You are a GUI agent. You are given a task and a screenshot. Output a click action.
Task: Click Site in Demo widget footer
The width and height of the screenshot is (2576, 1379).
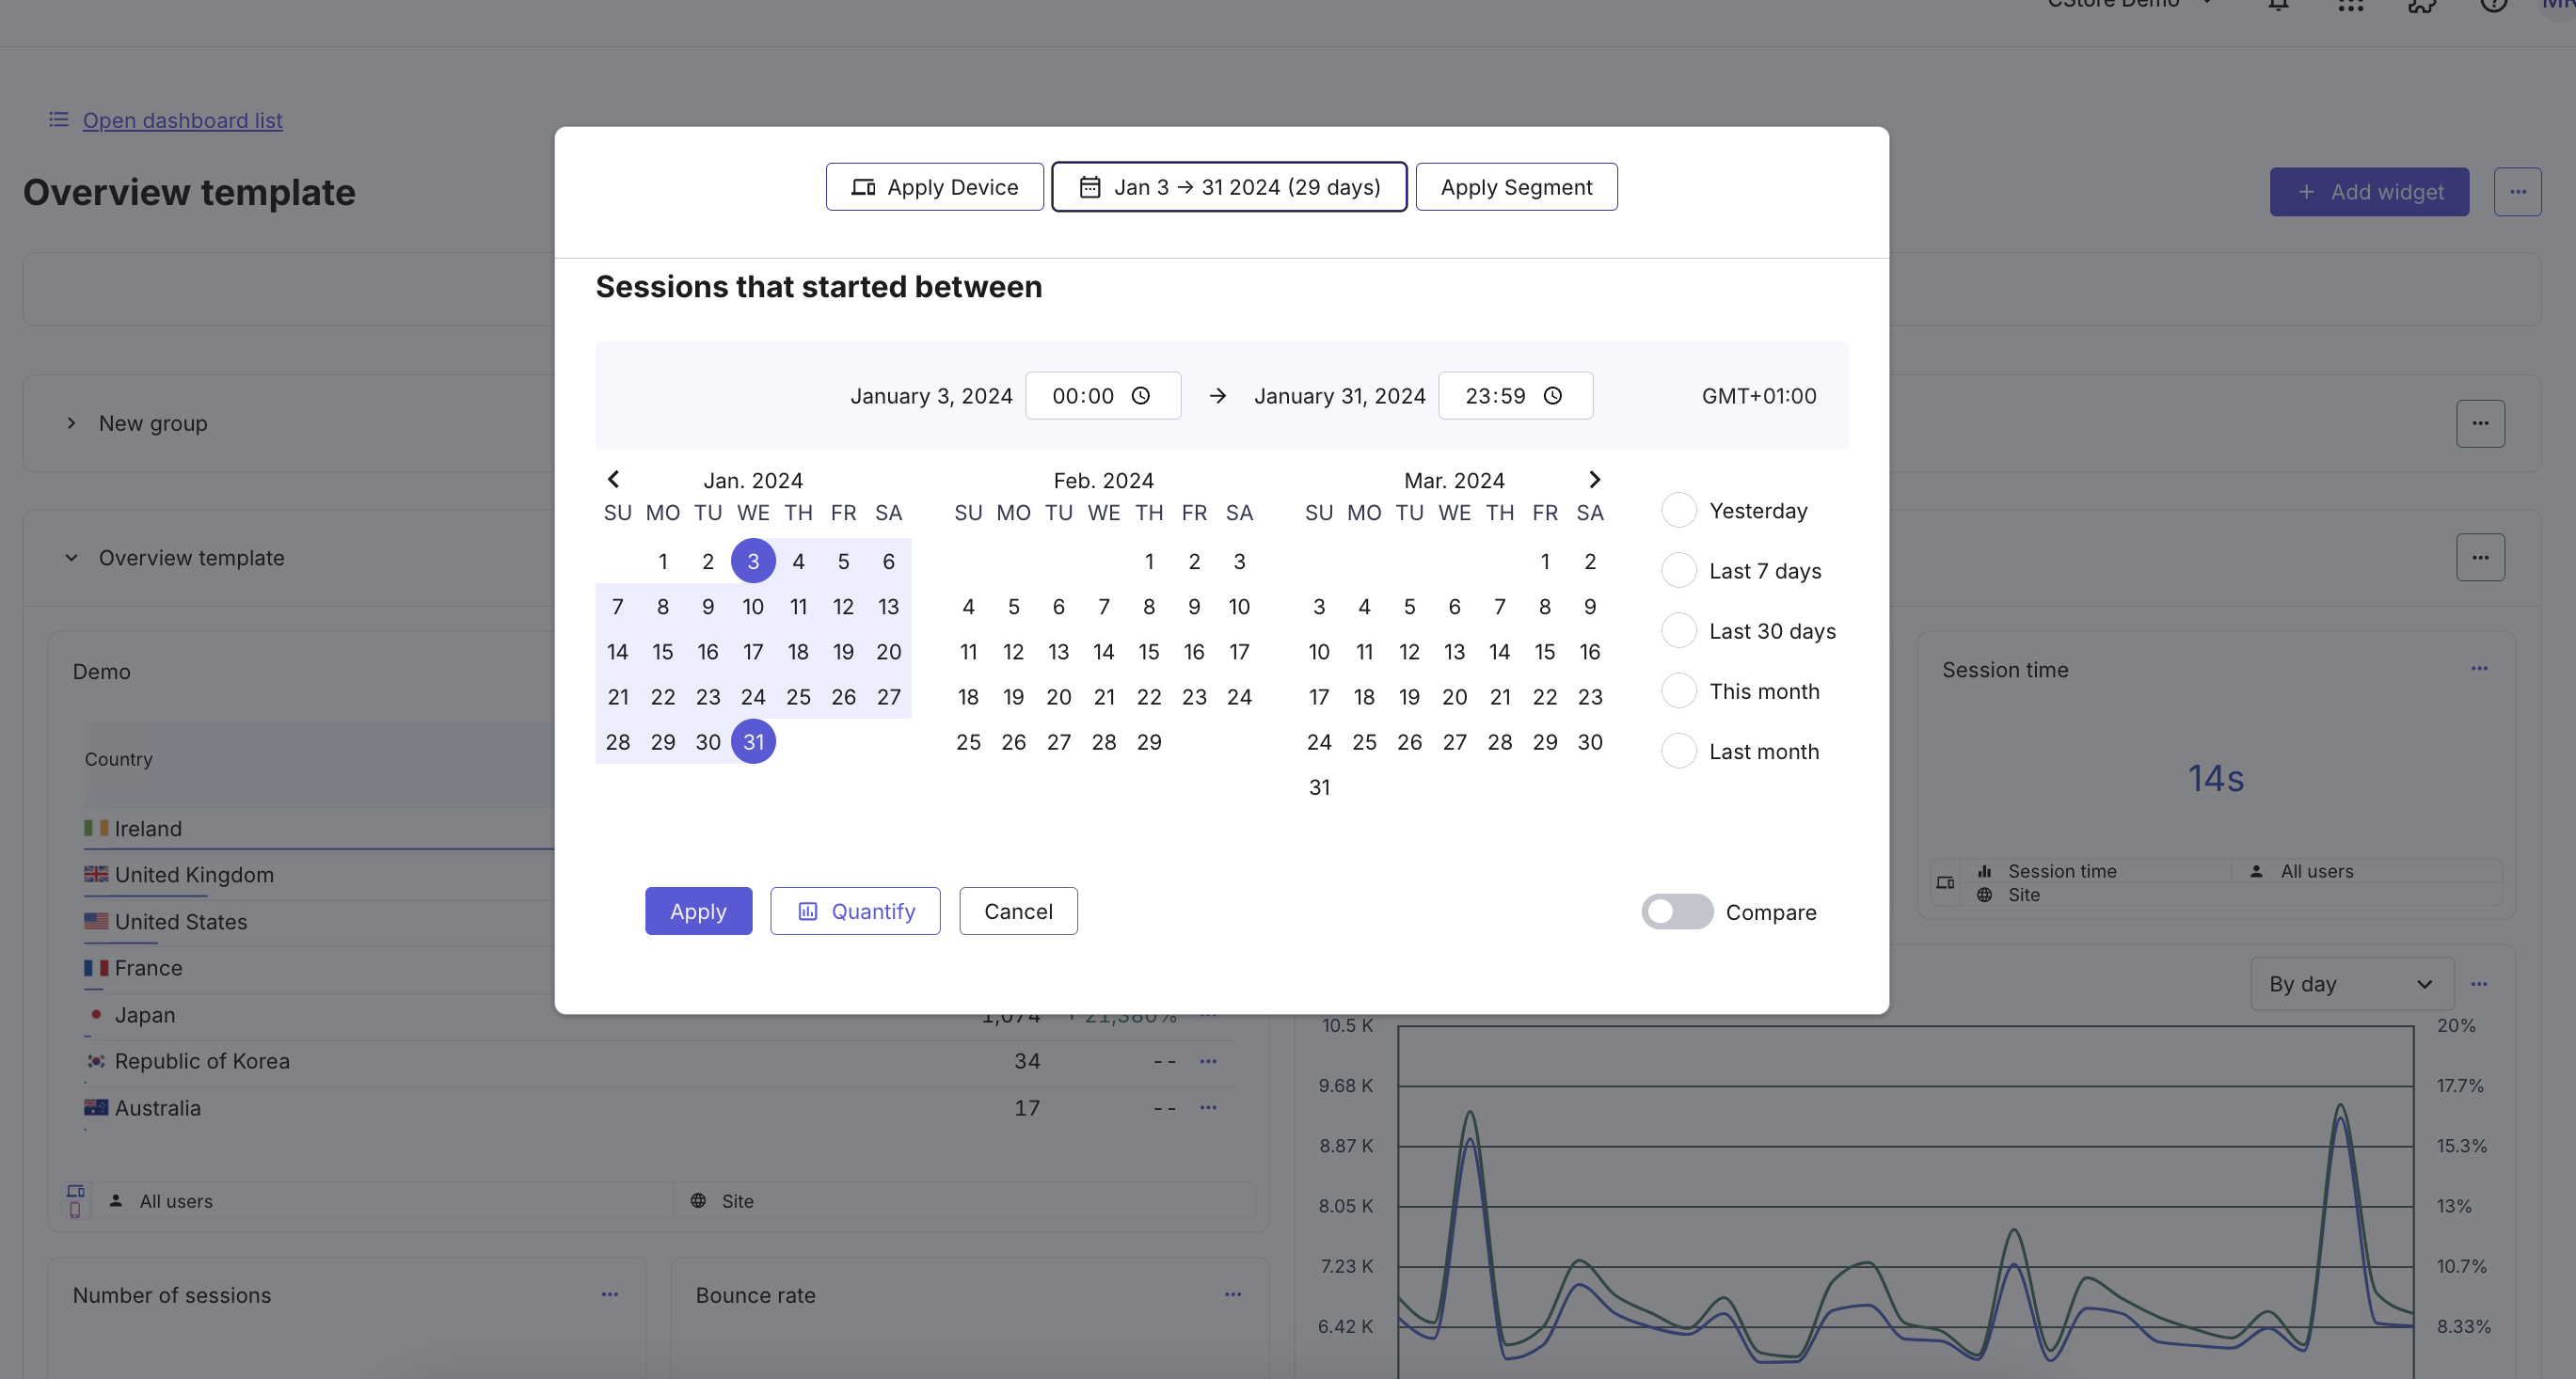738,1201
